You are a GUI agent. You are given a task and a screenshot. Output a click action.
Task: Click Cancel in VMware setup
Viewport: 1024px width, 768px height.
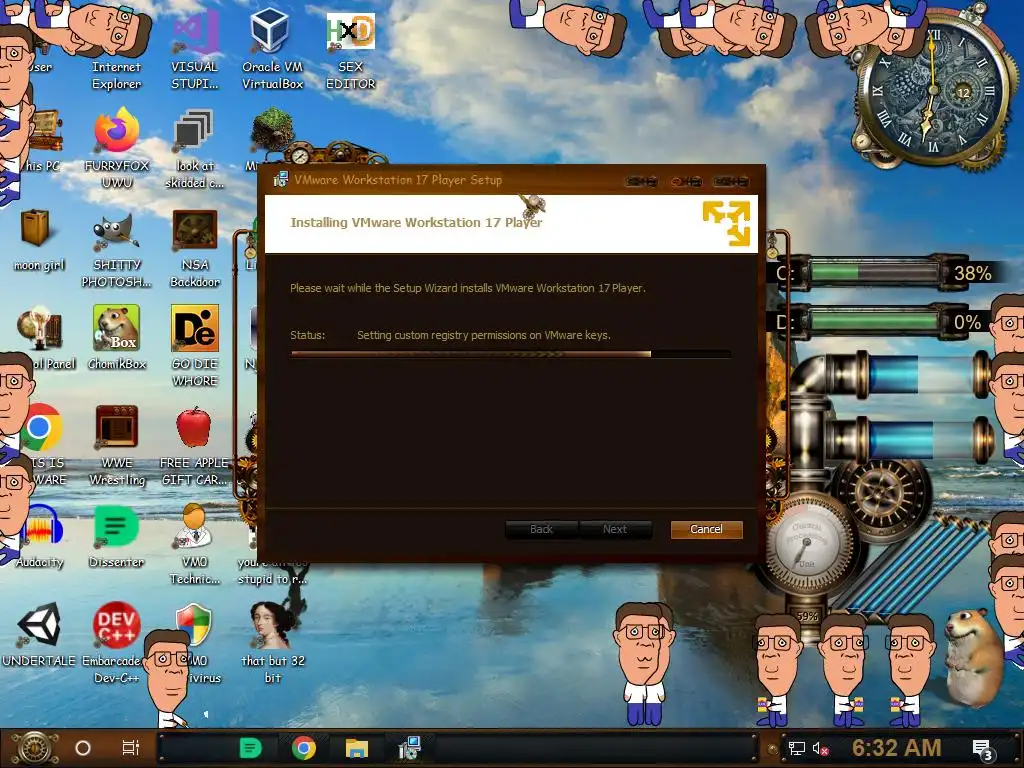pos(706,529)
